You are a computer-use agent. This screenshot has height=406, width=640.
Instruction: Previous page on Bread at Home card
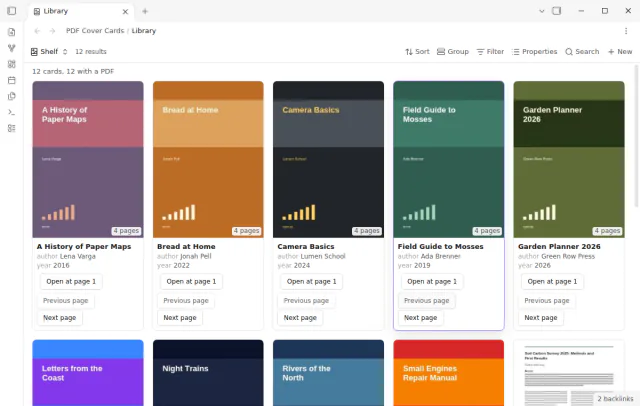click(186, 301)
